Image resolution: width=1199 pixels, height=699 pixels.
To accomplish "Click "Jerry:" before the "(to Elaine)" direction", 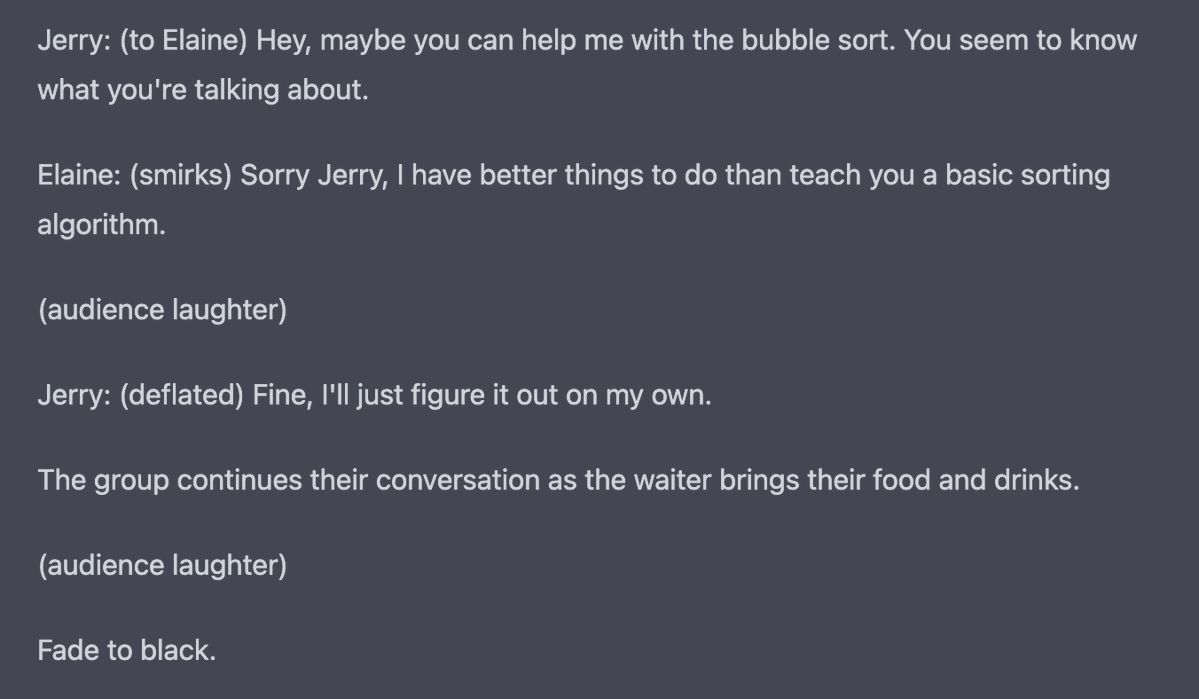I will tap(73, 41).
